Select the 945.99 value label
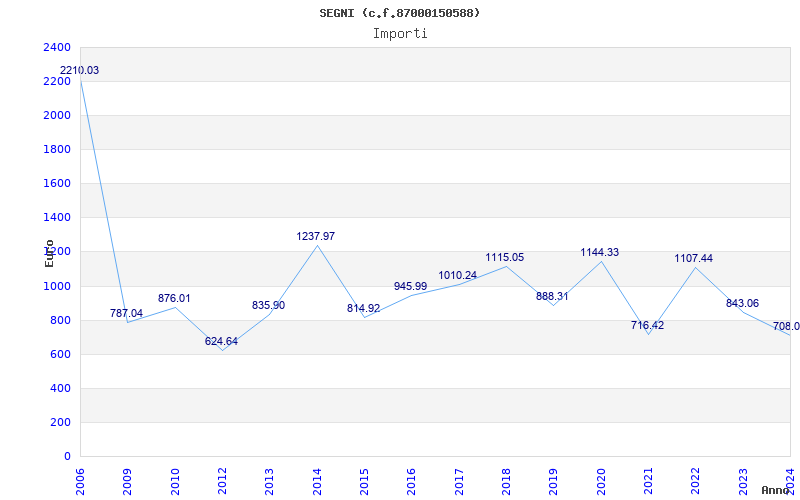800x500 pixels. (x=410, y=287)
